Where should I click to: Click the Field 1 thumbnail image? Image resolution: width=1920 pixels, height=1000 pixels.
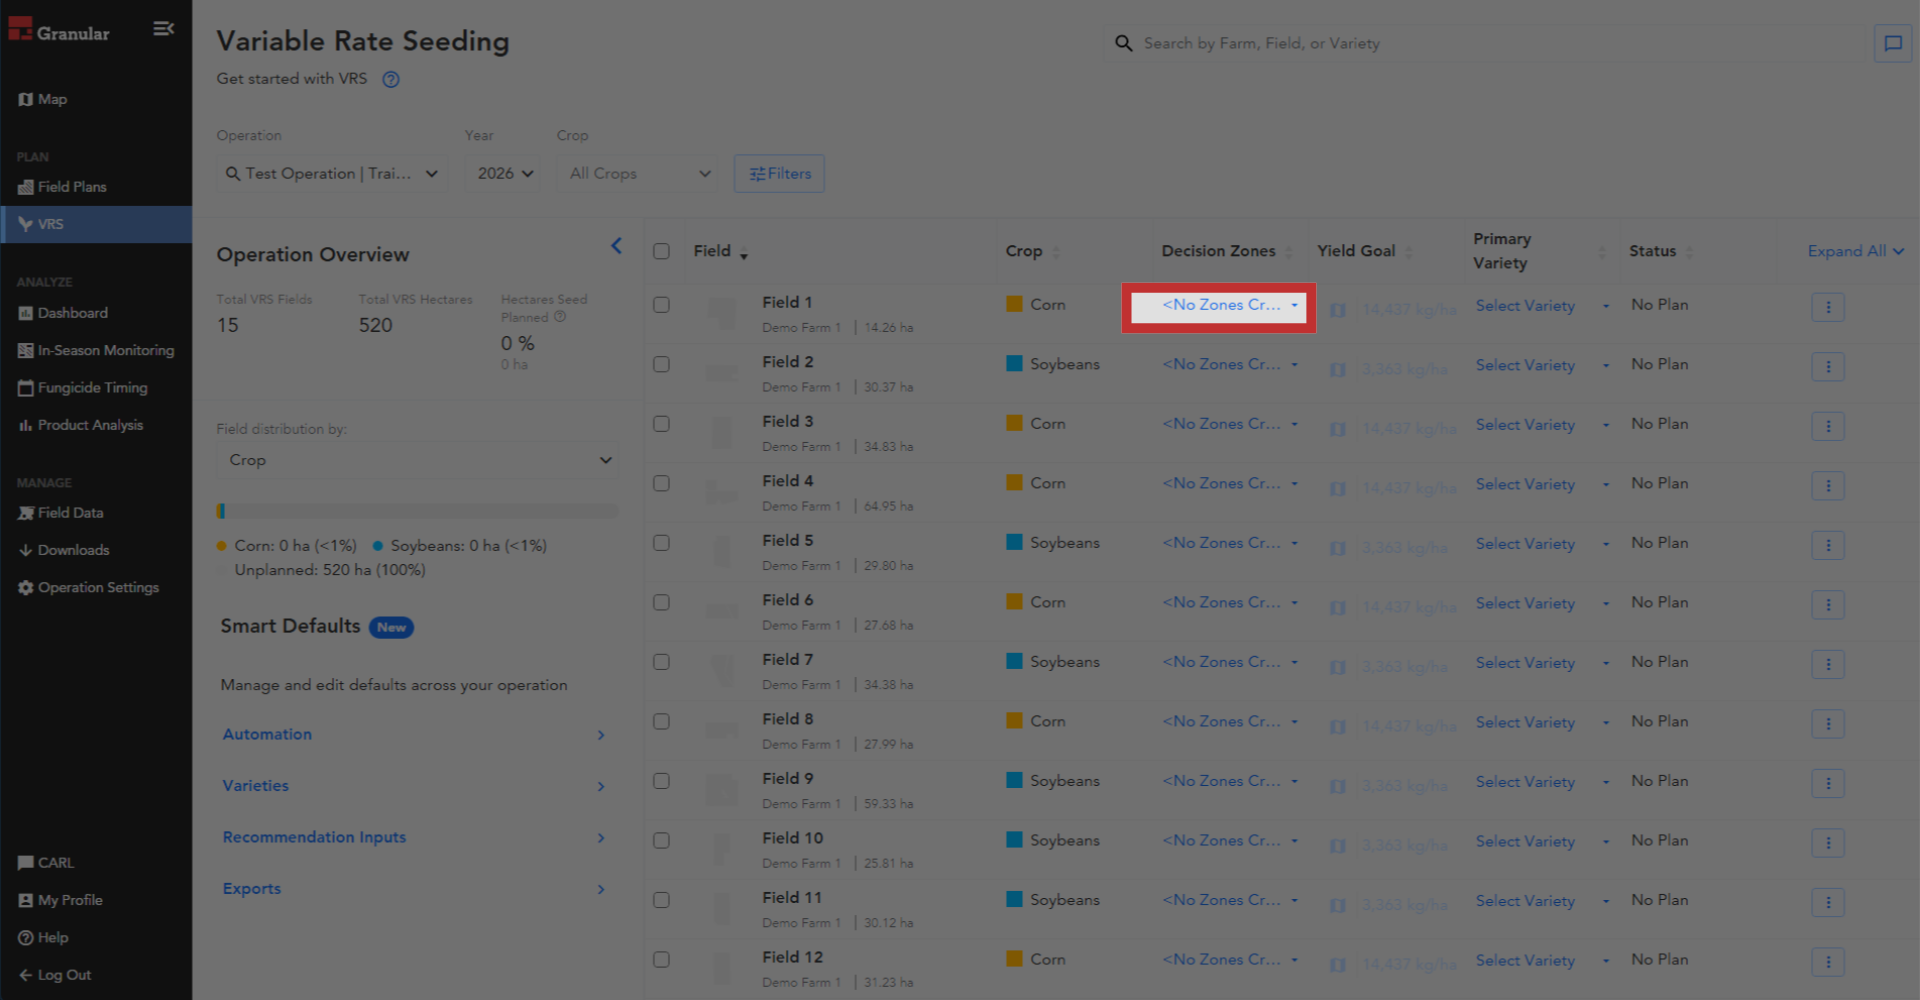(x=721, y=313)
